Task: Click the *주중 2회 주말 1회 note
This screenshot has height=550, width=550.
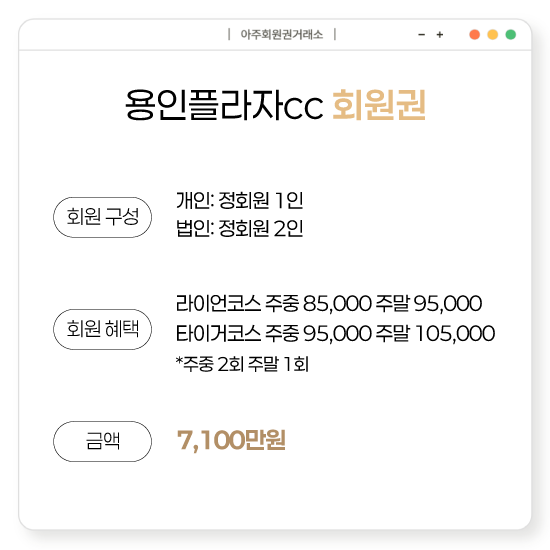Action: [x=242, y=364]
